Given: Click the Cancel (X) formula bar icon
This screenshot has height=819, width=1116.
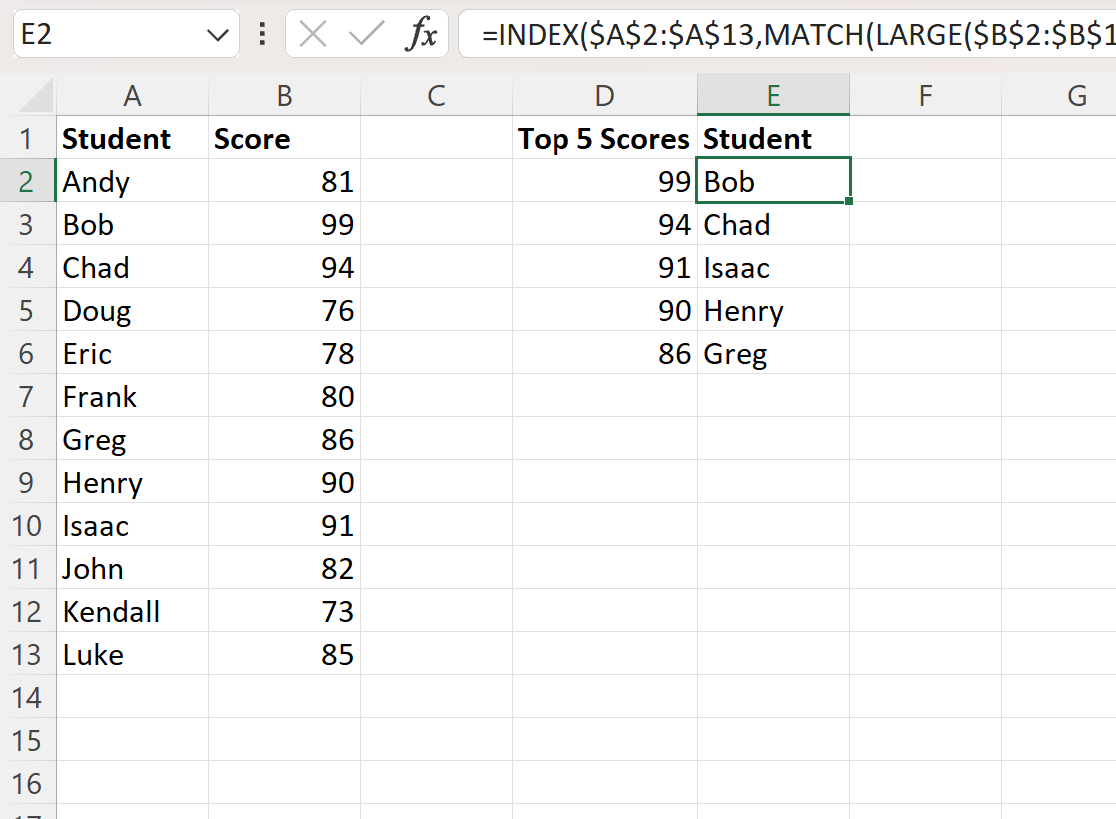Looking at the screenshot, I should pyautogui.click(x=313, y=33).
